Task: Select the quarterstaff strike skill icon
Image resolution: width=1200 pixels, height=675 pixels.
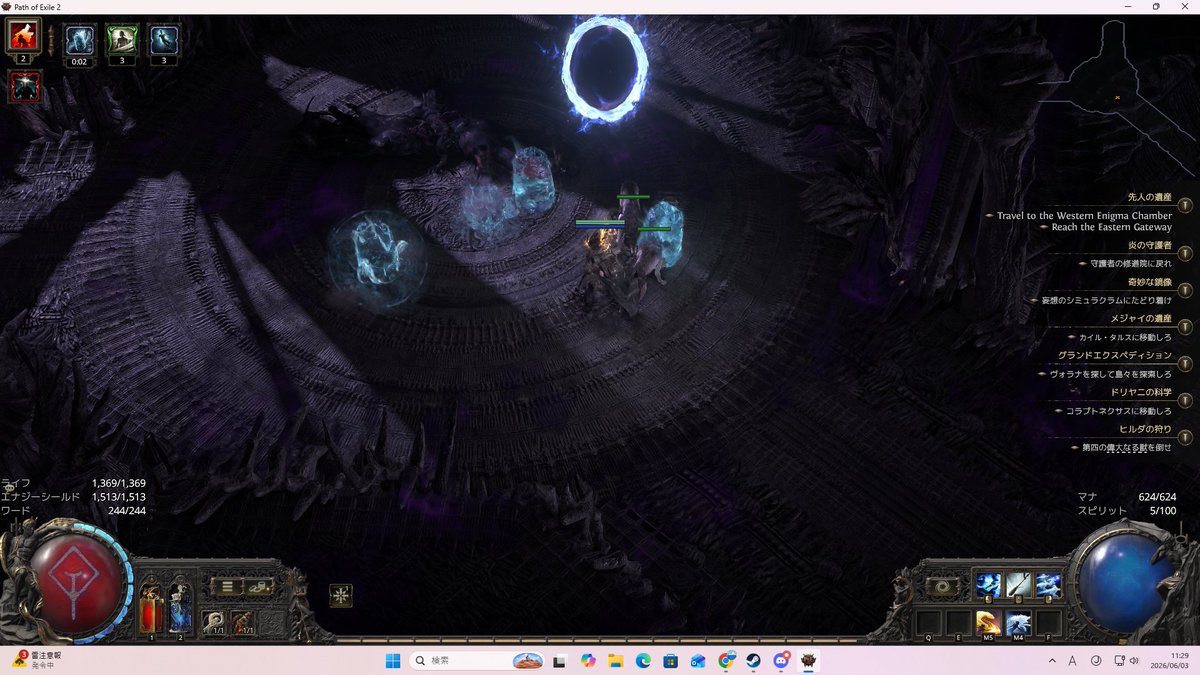Action: [x=1019, y=586]
